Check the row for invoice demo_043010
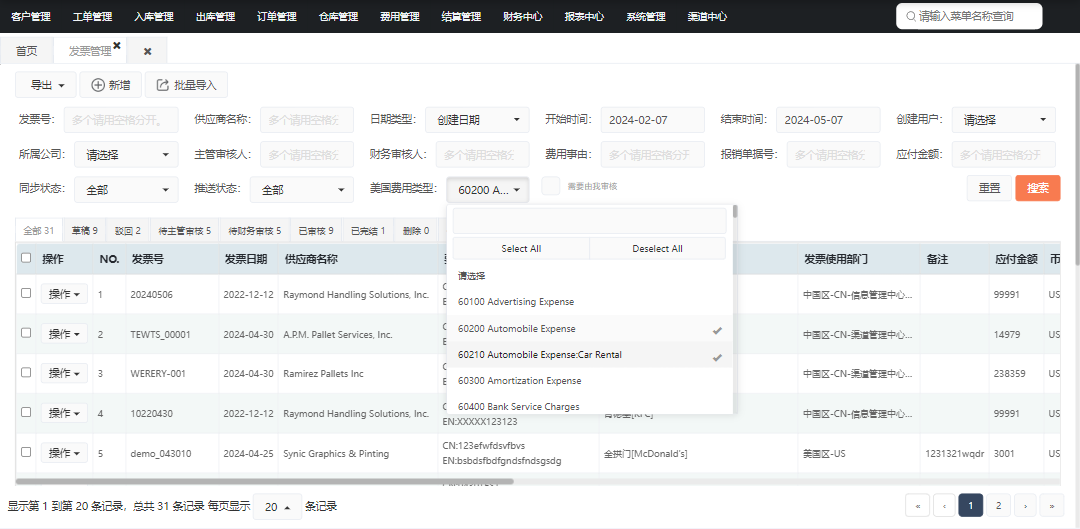The image size is (1080, 529). pyautogui.click(x=26, y=452)
